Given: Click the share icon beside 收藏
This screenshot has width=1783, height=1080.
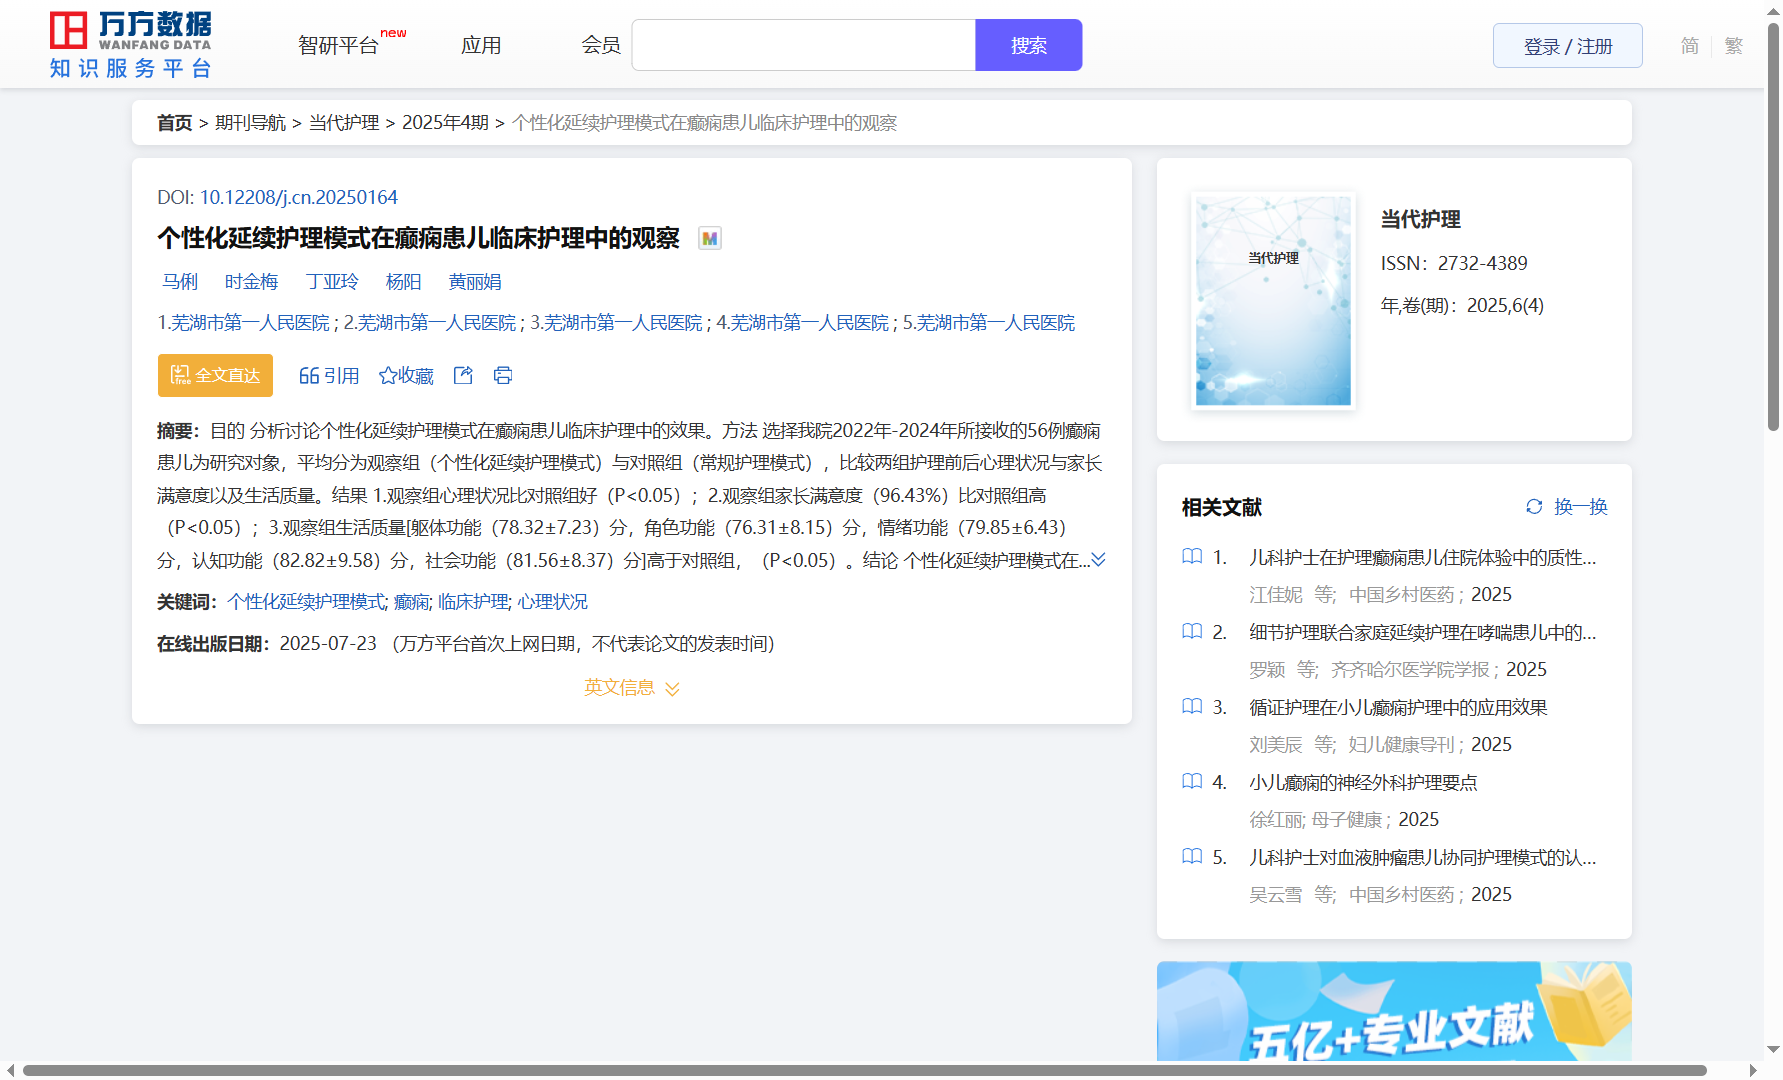Looking at the screenshot, I should click(x=463, y=376).
